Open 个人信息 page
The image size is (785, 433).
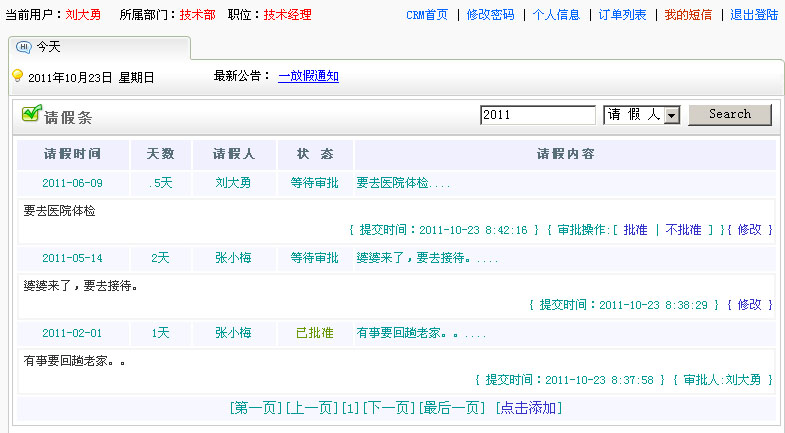pos(556,15)
